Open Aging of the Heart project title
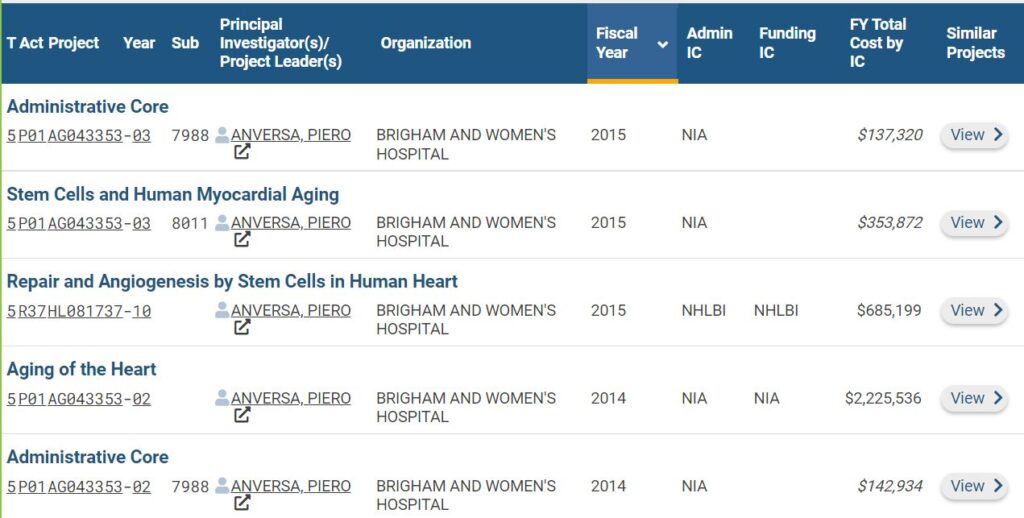The width and height of the screenshot is (1024, 518). tap(81, 369)
